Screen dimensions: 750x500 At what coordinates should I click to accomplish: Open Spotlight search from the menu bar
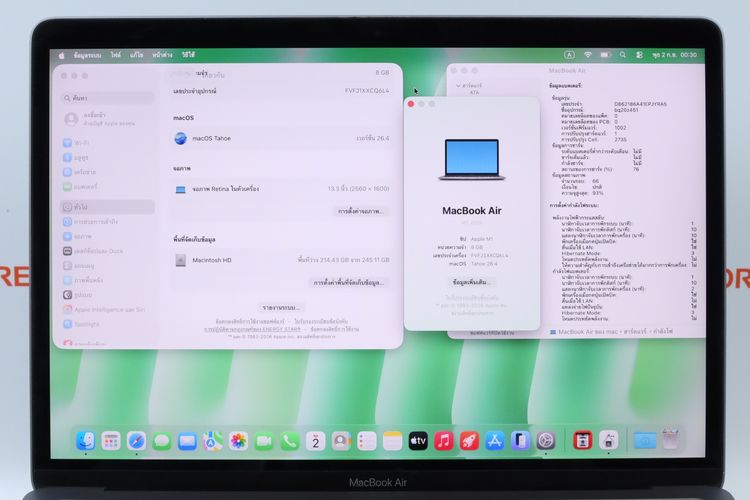pos(623,55)
